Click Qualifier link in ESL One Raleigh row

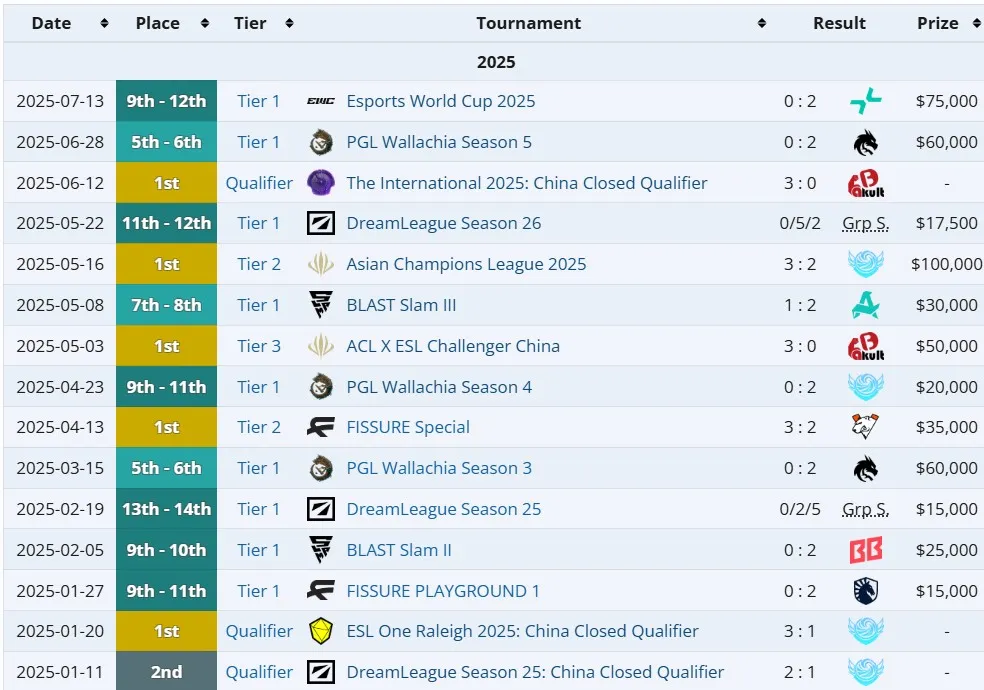pyautogui.click(x=259, y=631)
